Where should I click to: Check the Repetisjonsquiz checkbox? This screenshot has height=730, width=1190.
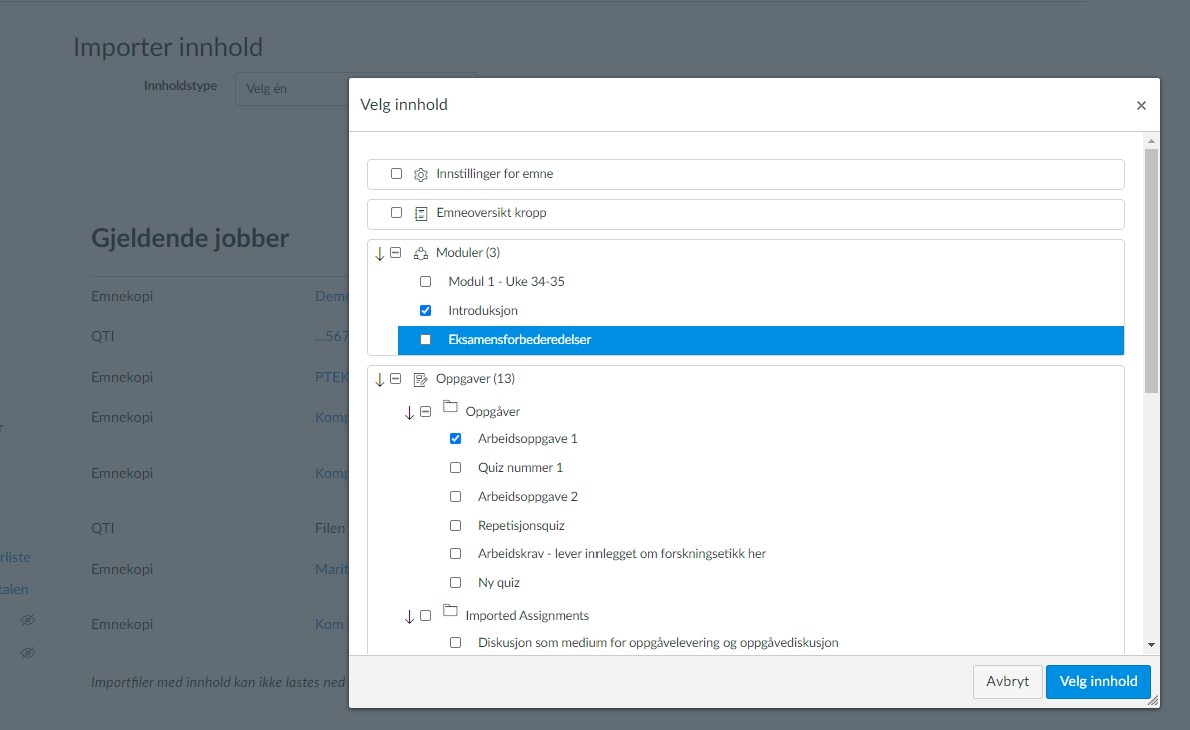(x=455, y=525)
